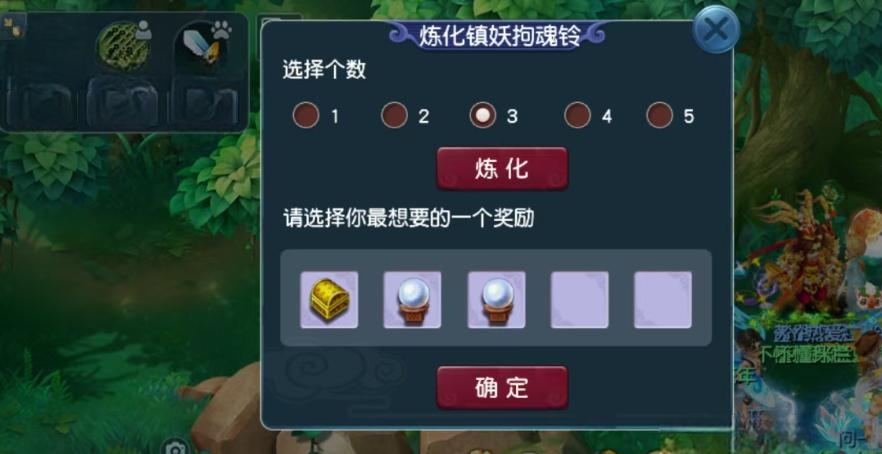Choose the second crystal ball reward
This screenshot has width=882, height=454.
[x=496, y=299]
